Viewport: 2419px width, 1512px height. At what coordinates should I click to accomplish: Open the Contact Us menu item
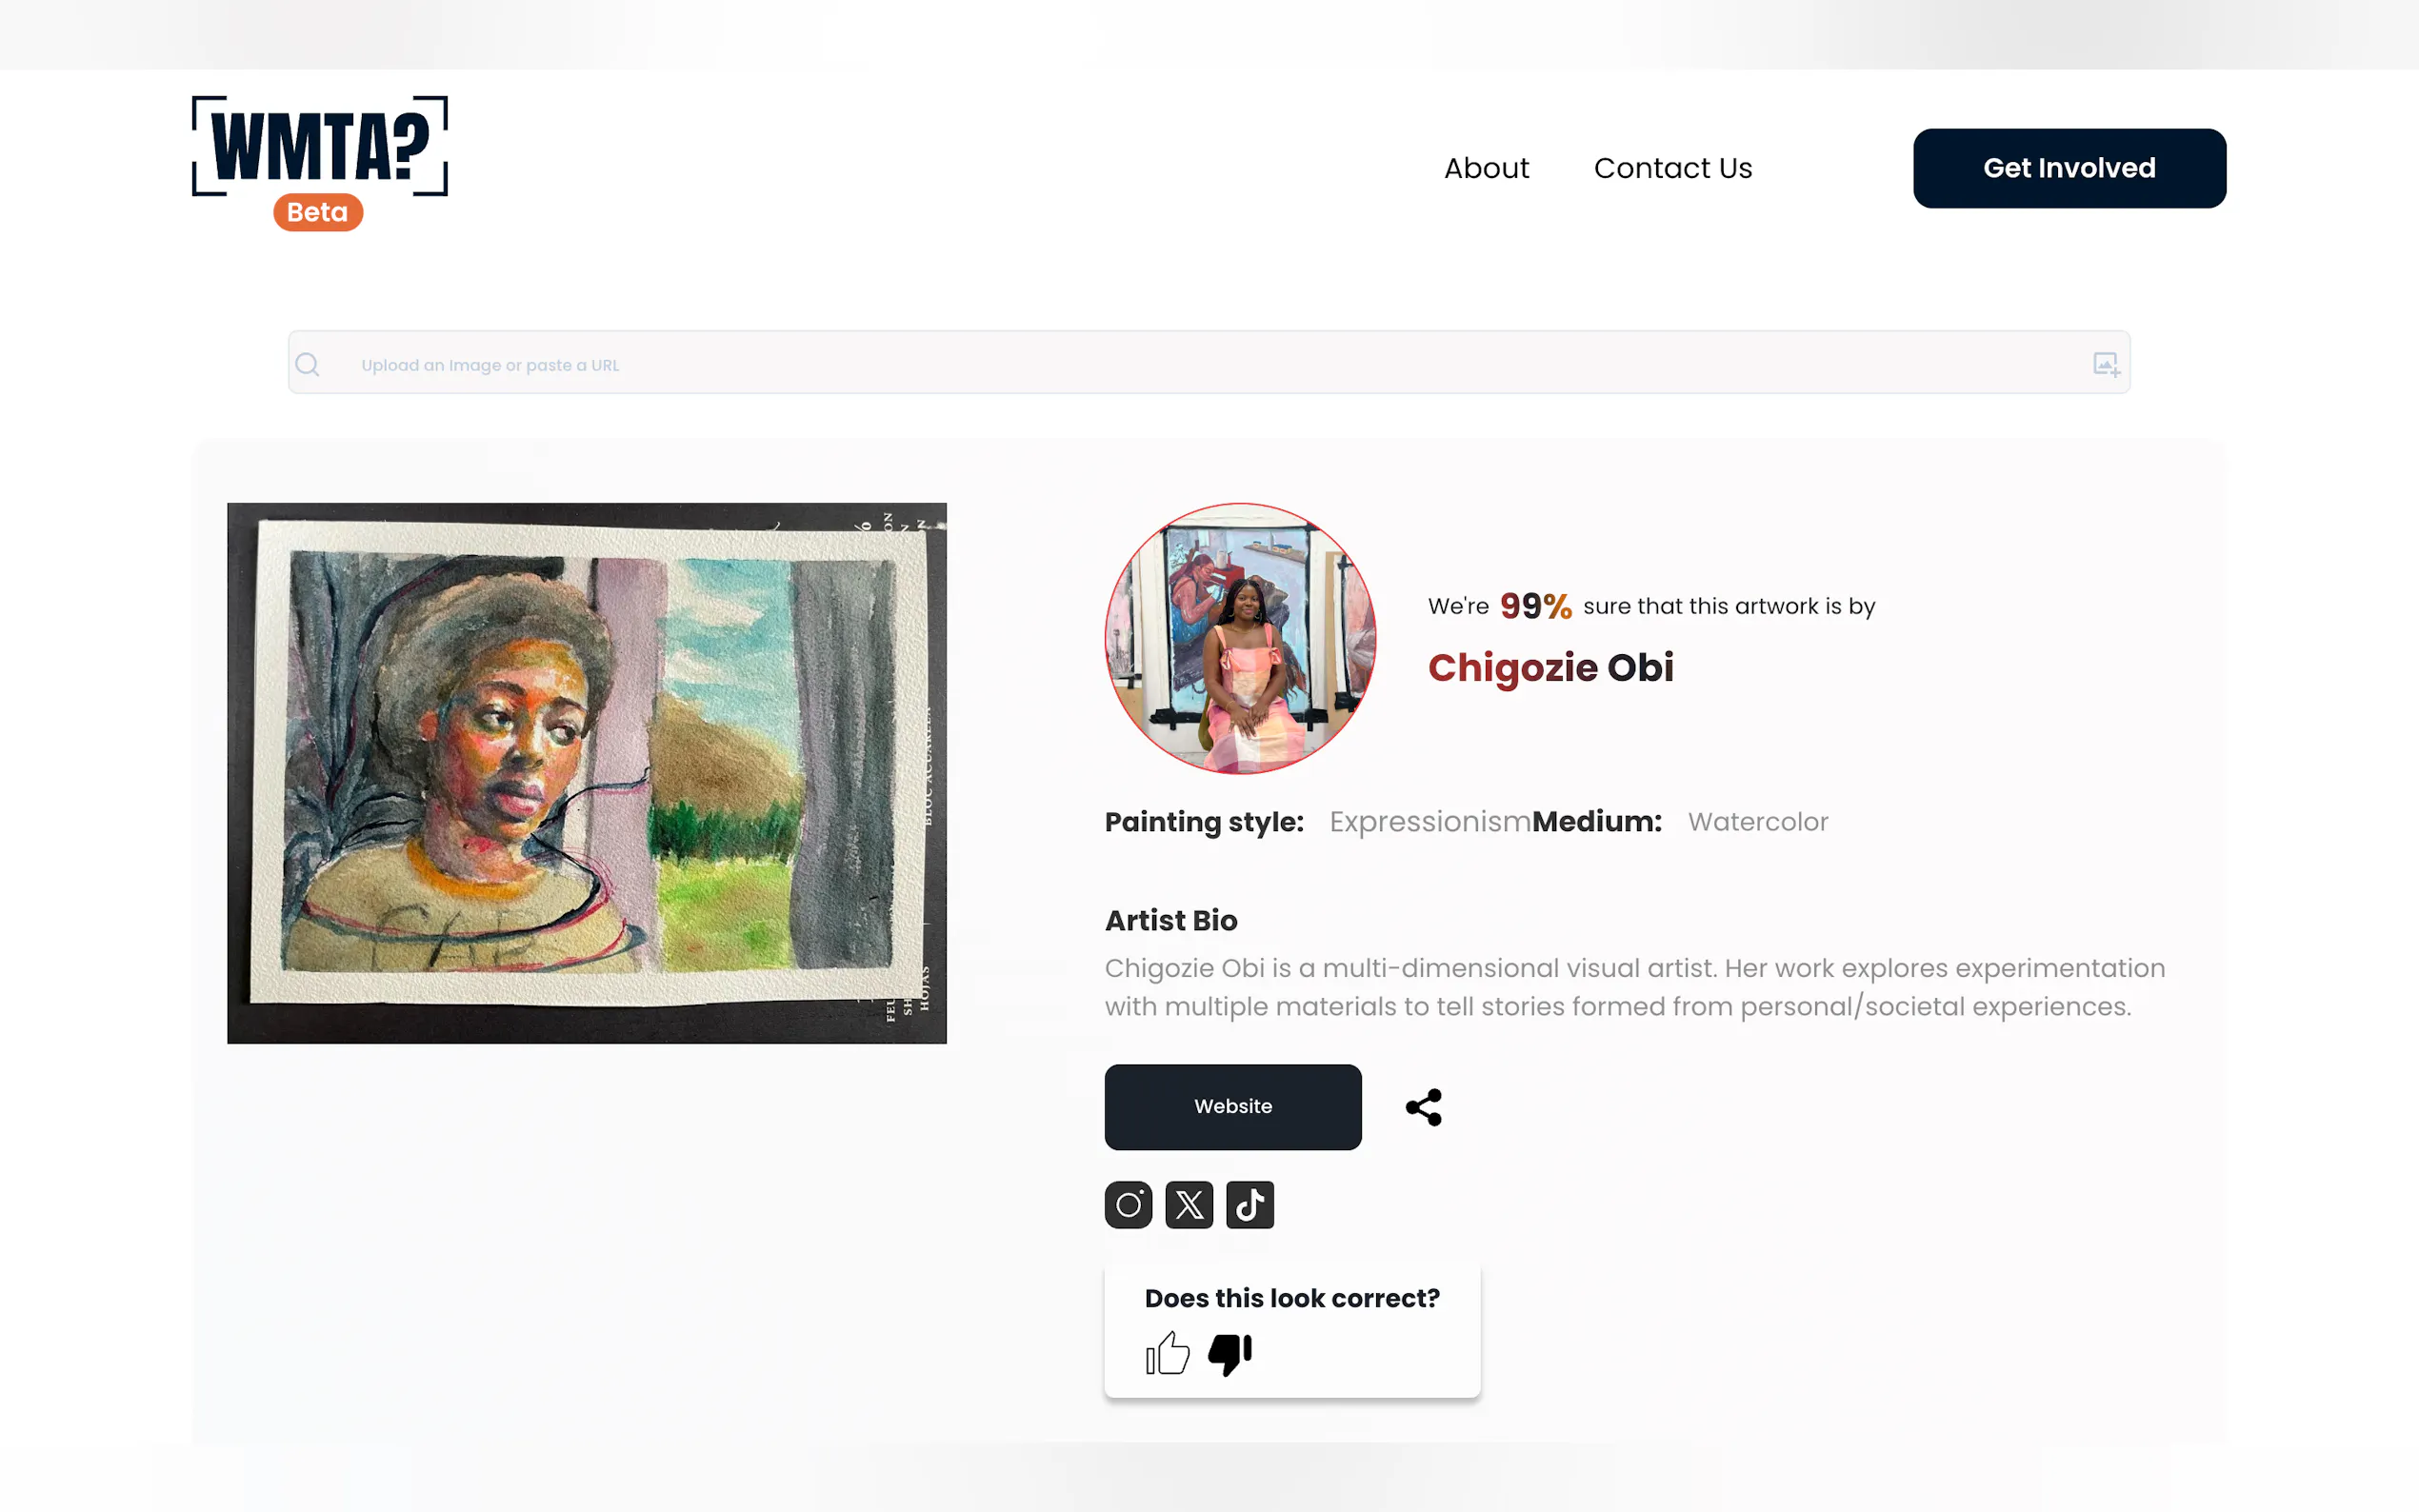pos(1673,168)
